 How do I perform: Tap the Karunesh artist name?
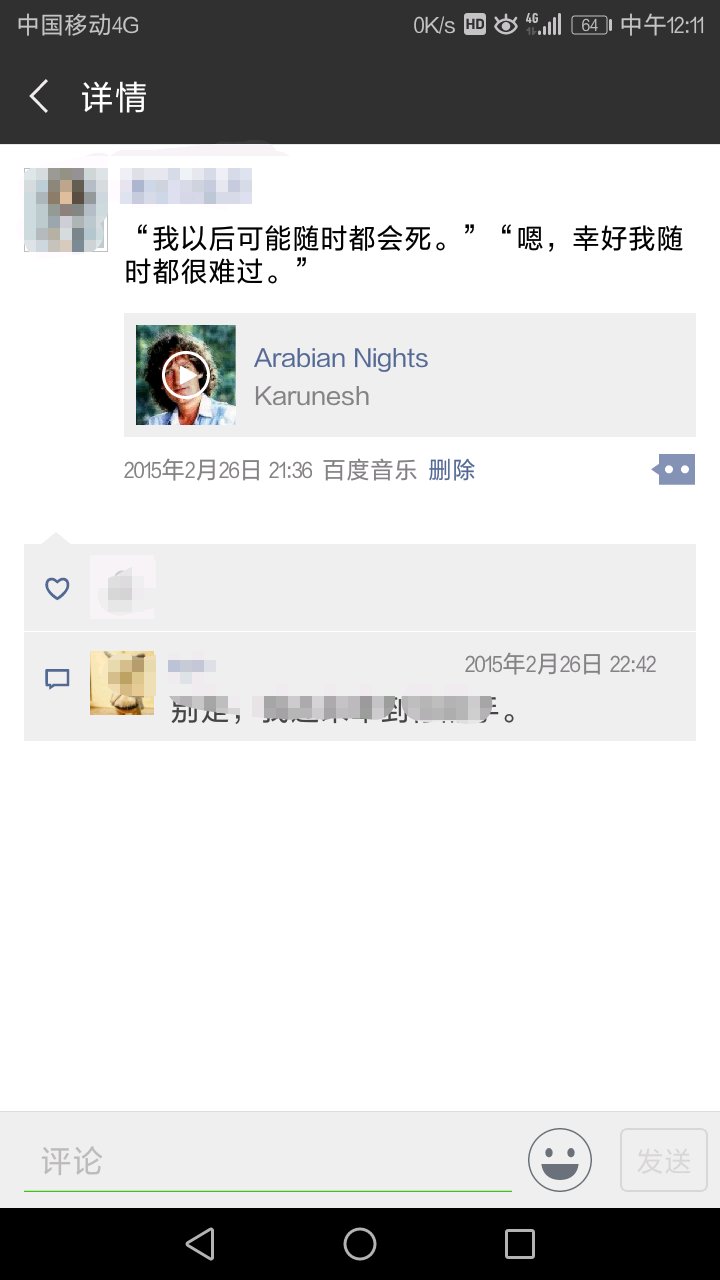point(312,396)
